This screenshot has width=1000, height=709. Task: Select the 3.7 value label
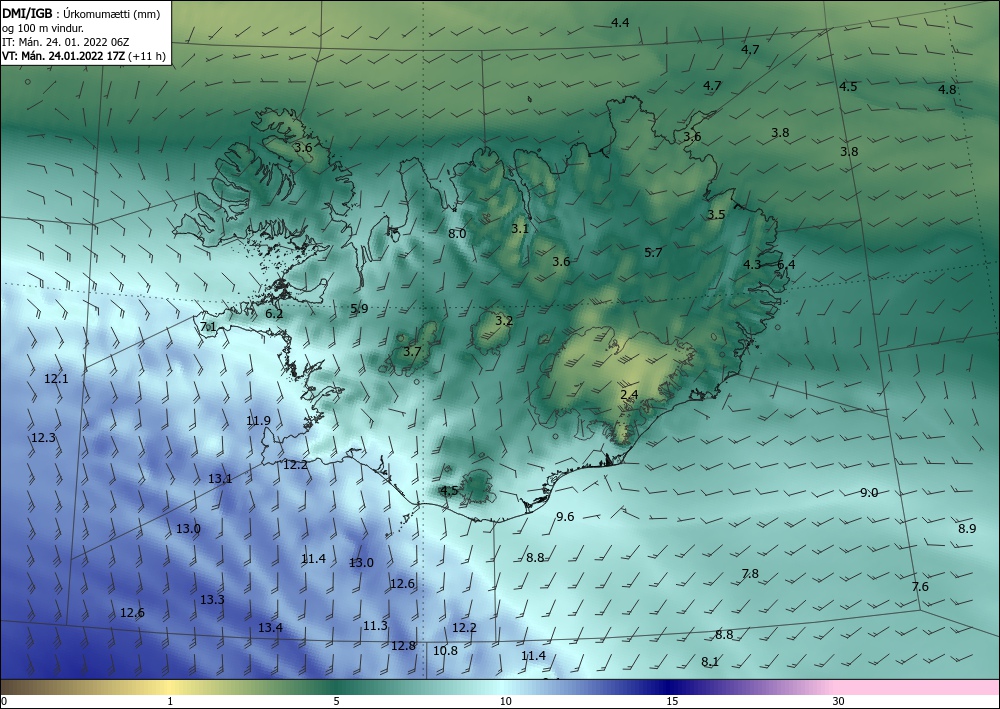pos(412,351)
